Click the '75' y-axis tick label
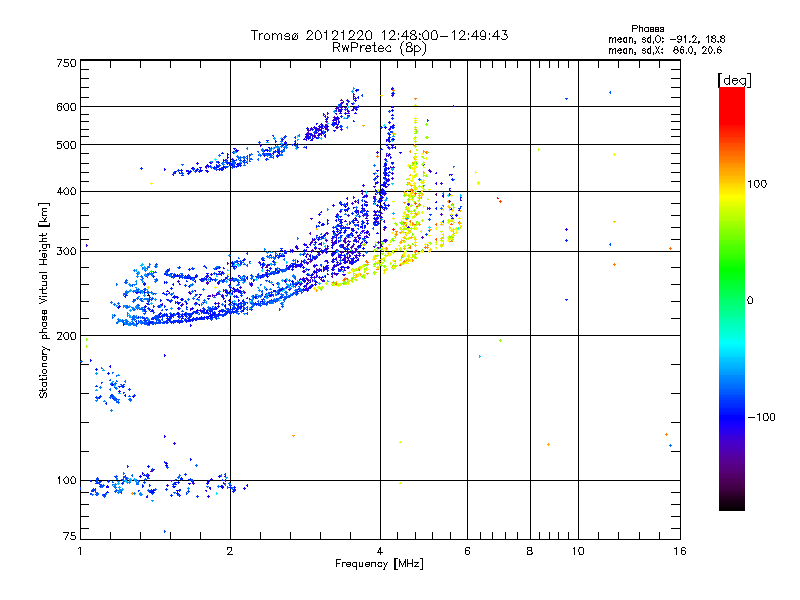The width and height of the screenshot is (800, 600). [70, 536]
